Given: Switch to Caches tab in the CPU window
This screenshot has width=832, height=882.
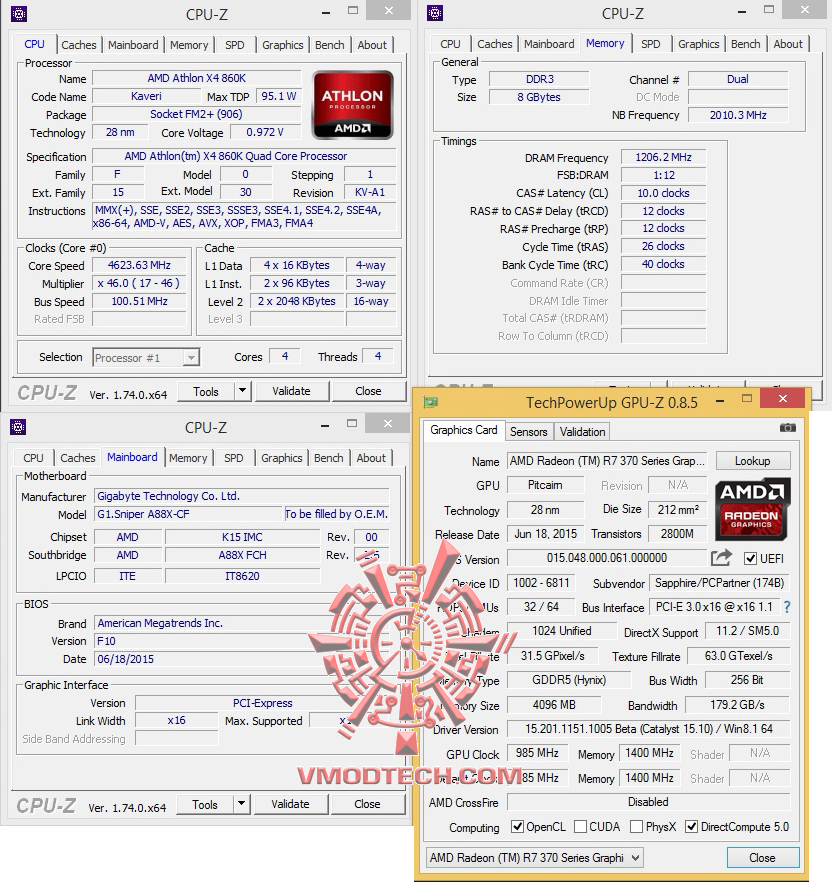Looking at the screenshot, I should [x=79, y=45].
